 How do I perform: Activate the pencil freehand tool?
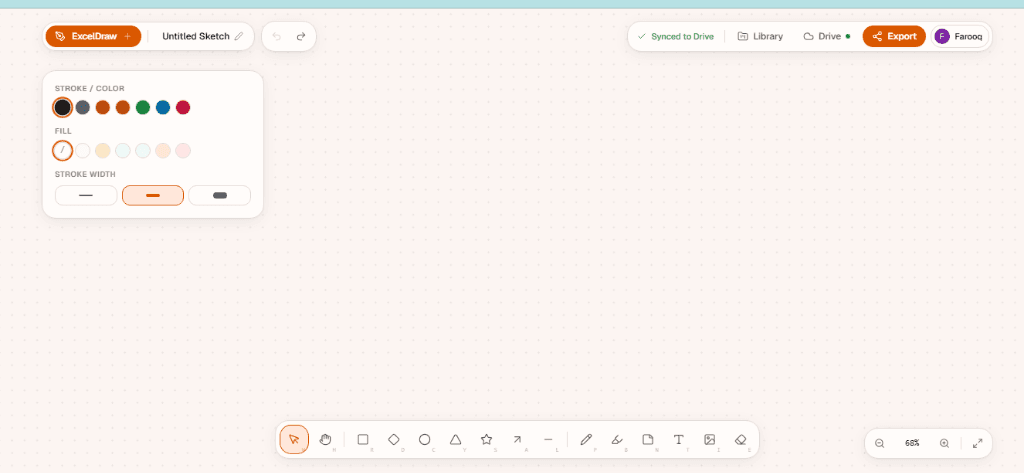(x=586, y=440)
